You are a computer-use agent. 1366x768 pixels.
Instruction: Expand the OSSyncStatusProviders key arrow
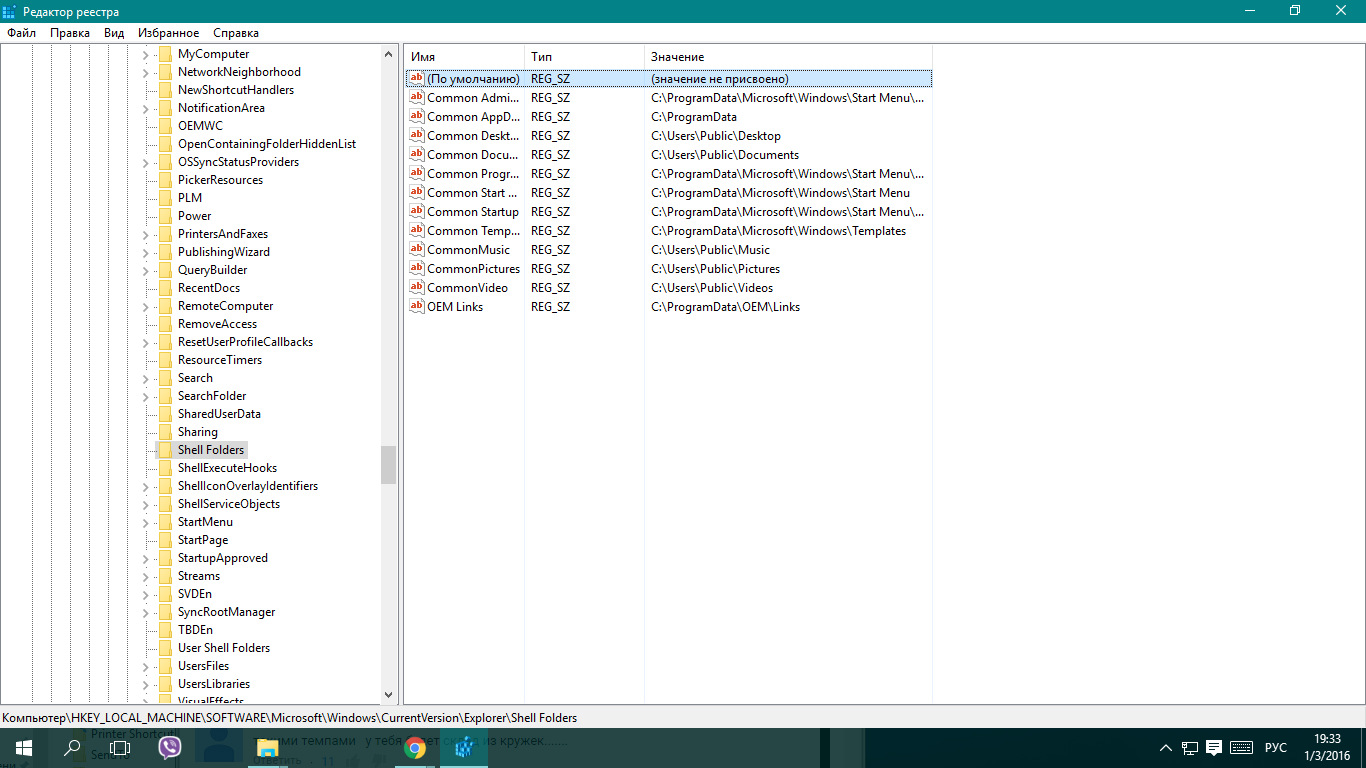point(145,162)
